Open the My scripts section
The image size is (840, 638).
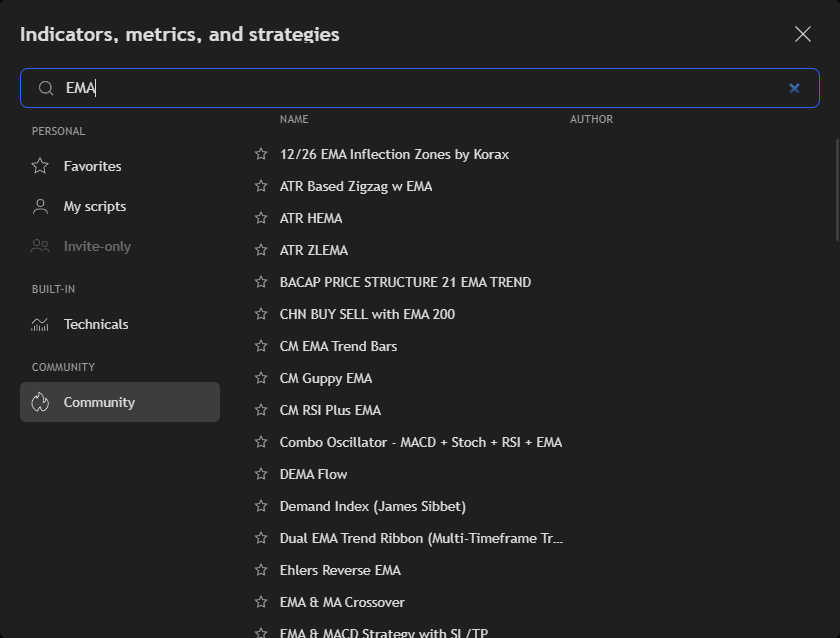(x=120, y=206)
